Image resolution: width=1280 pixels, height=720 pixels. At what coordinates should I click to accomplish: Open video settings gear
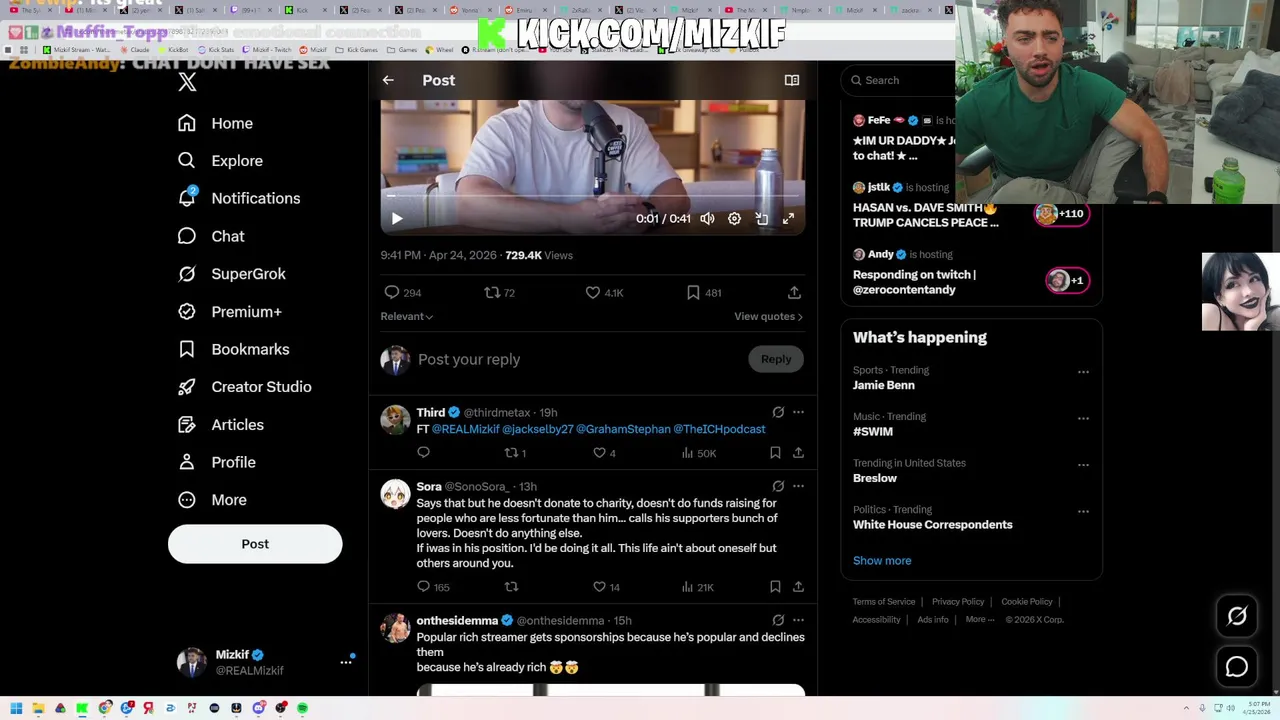(x=734, y=218)
